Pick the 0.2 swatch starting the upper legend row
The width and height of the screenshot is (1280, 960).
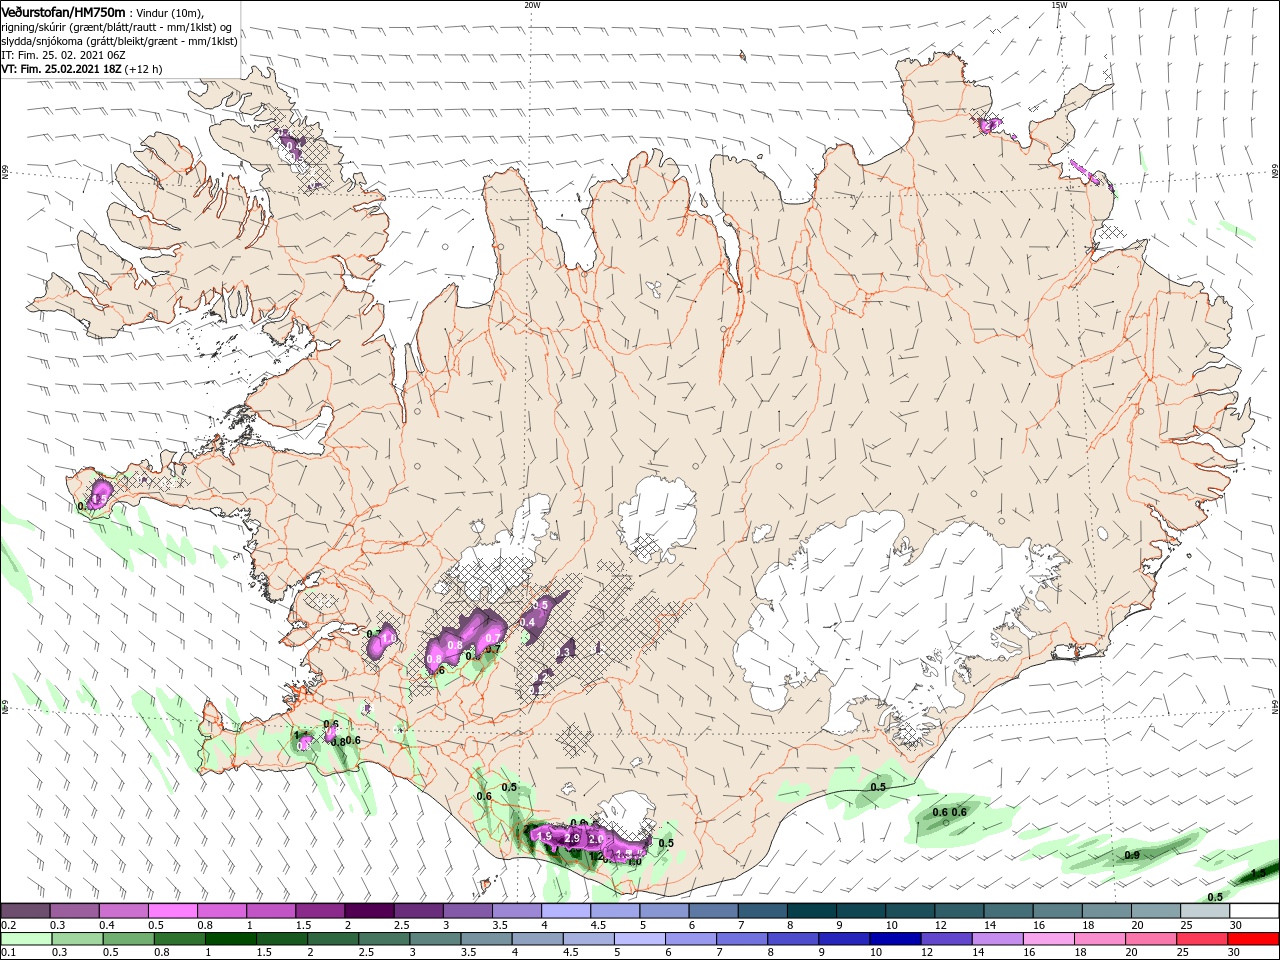point(26,911)
